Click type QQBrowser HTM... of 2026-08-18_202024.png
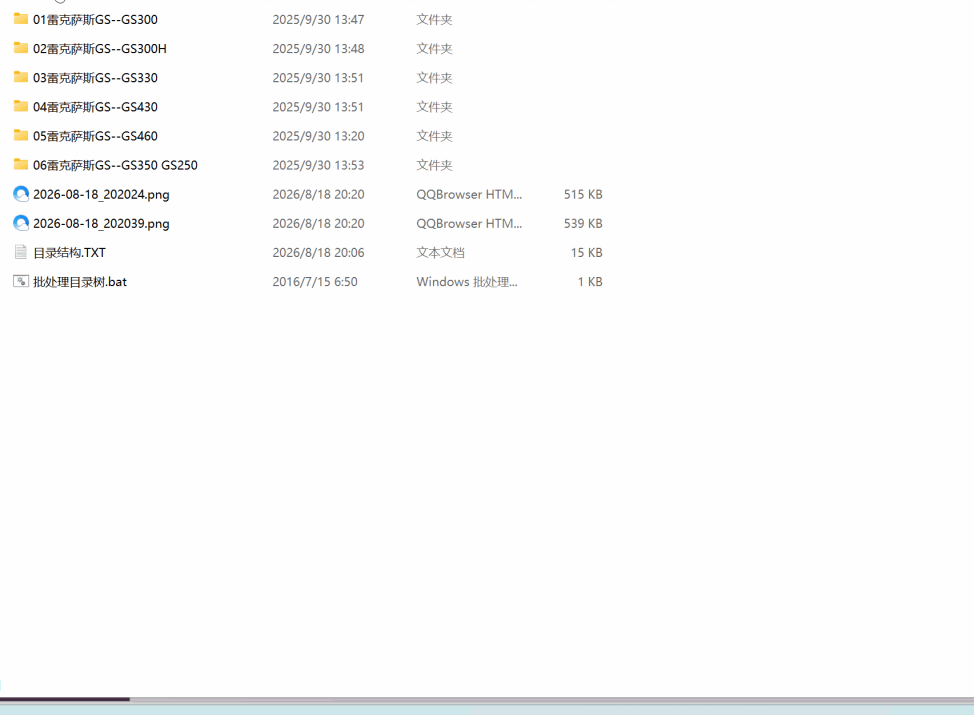 tap(469, 194)
